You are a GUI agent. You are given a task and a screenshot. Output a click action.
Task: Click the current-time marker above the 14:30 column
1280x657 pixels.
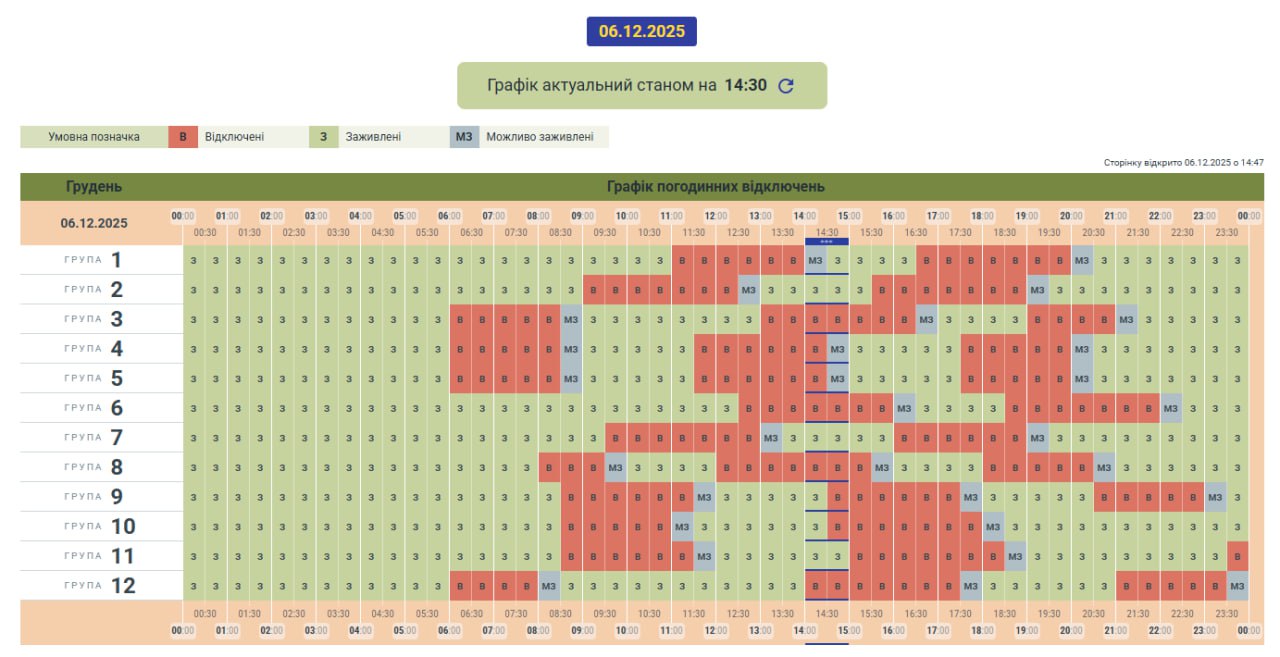tap(826, 241)
